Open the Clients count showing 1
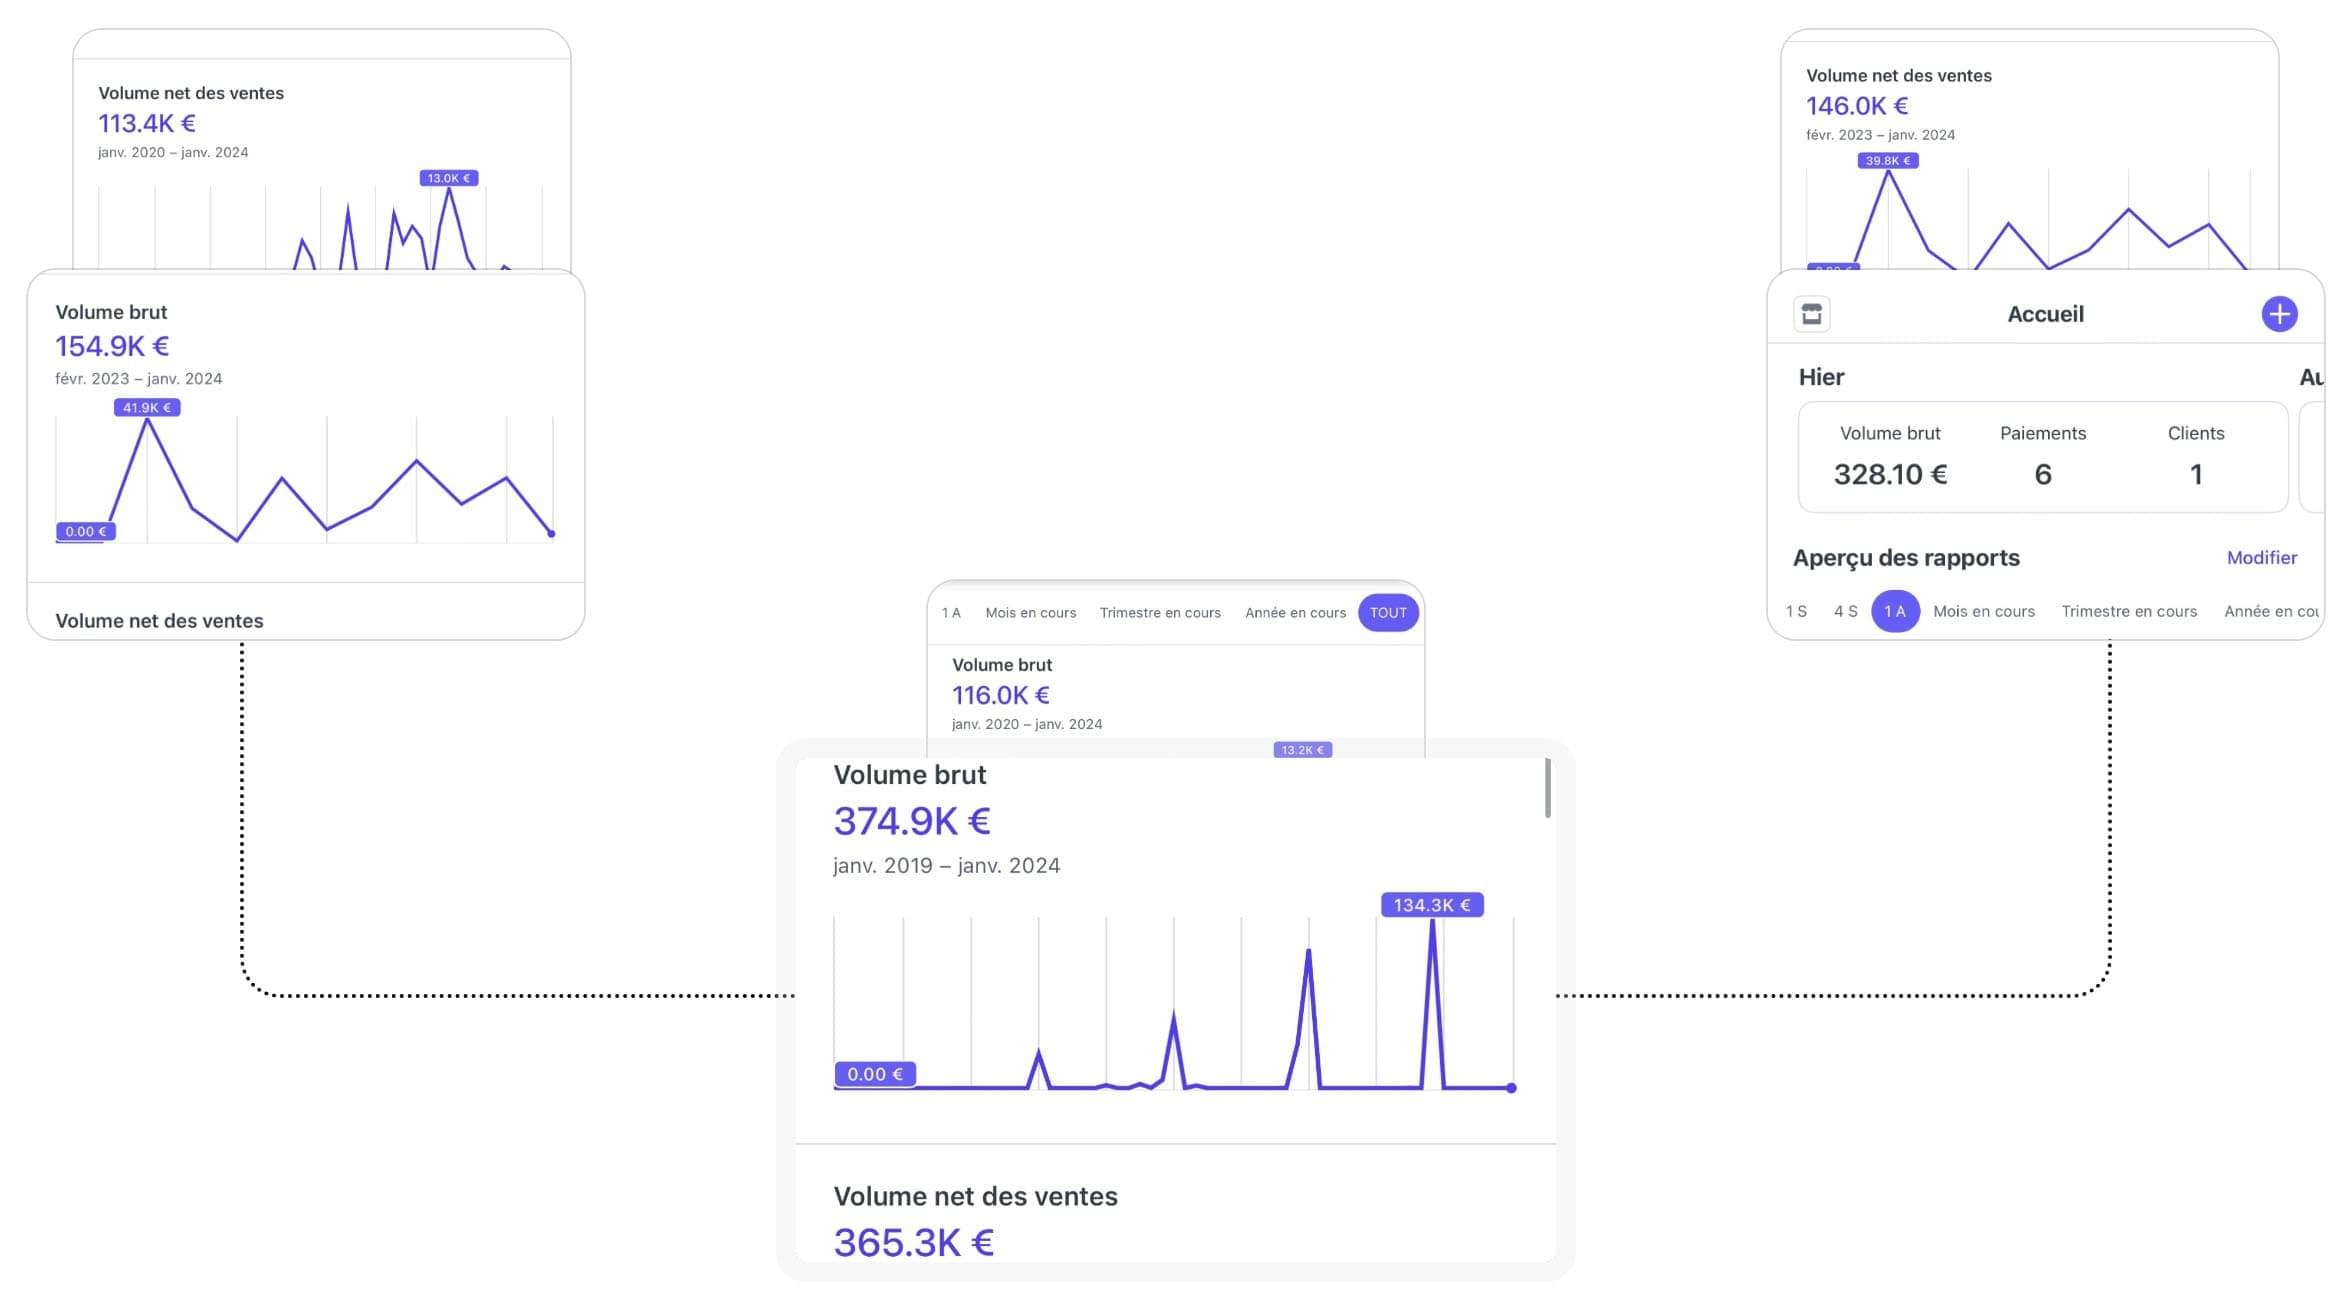 click(x=2195, y=474)
